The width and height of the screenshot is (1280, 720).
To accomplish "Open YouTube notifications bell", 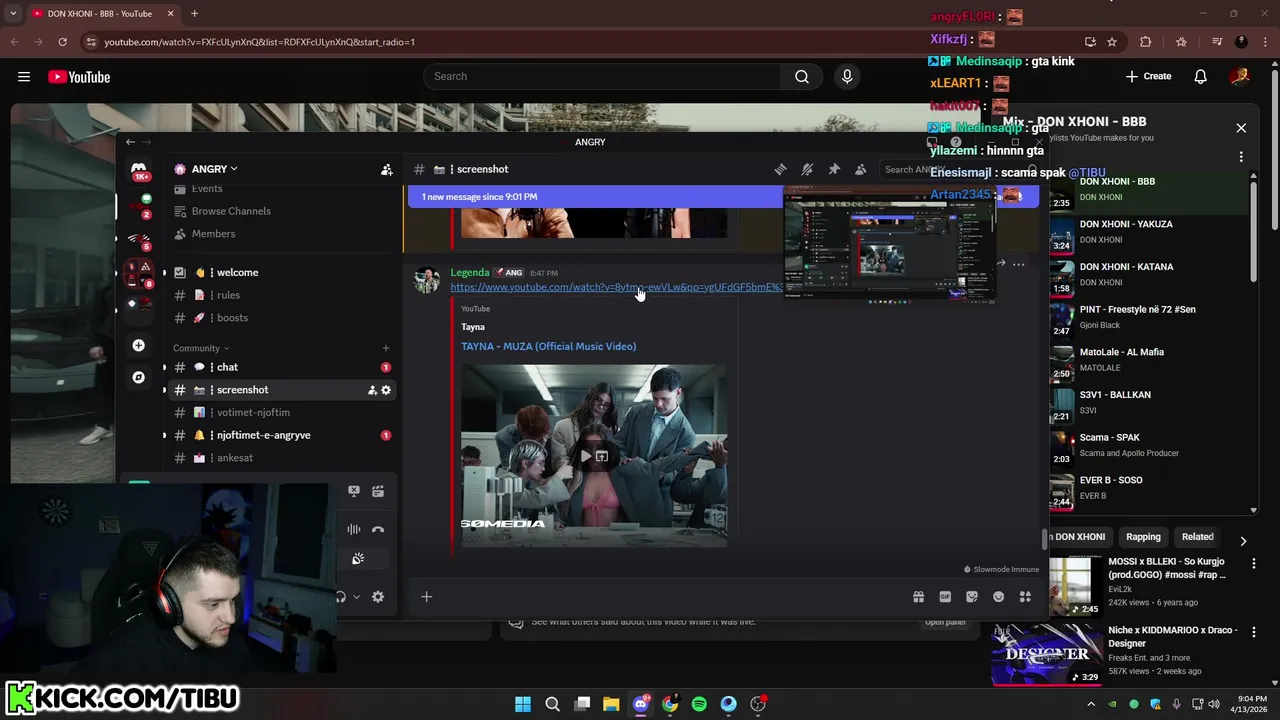I will [1201, 77].
